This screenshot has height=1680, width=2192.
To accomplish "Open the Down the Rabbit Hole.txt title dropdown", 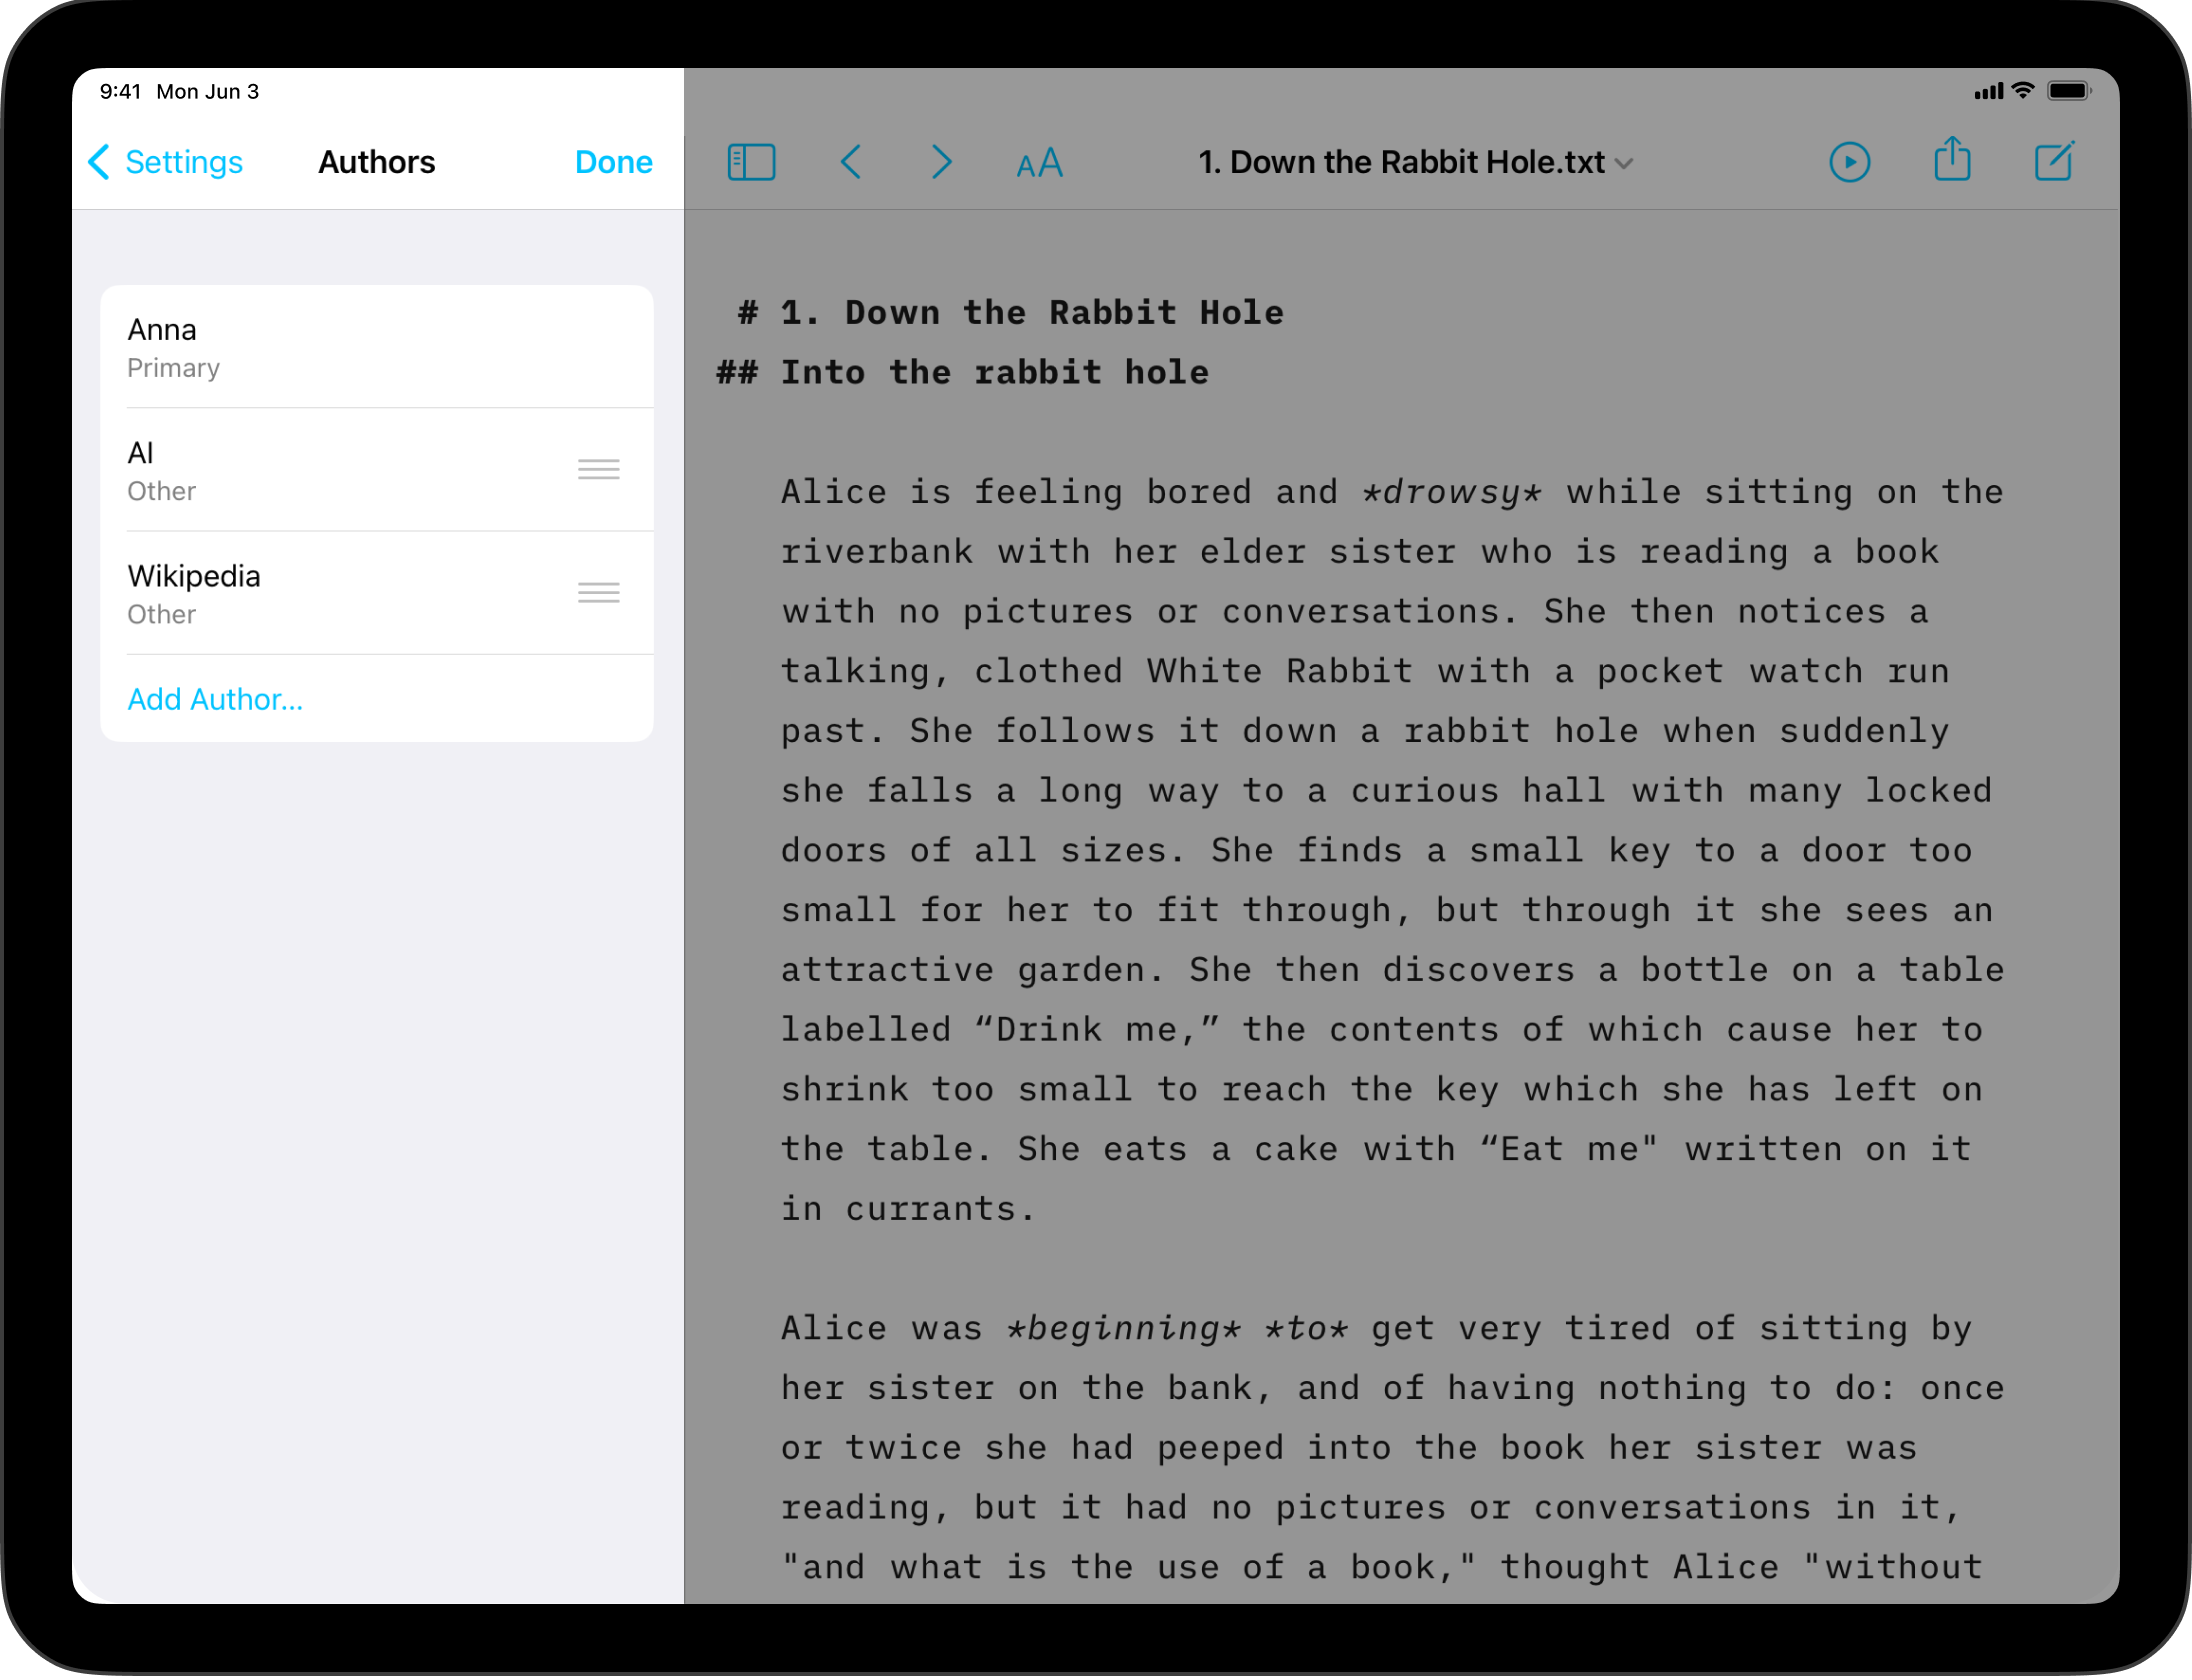I will point(1400,161).
